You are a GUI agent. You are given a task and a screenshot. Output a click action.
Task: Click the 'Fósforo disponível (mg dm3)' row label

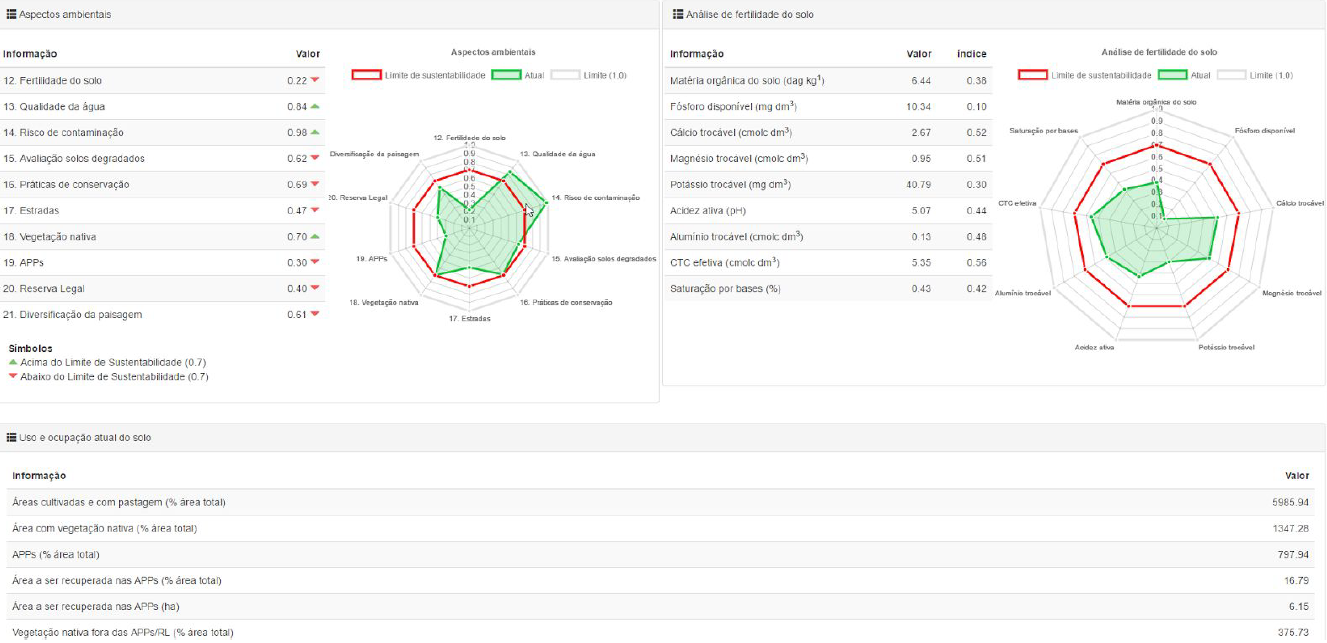(732, 107)
